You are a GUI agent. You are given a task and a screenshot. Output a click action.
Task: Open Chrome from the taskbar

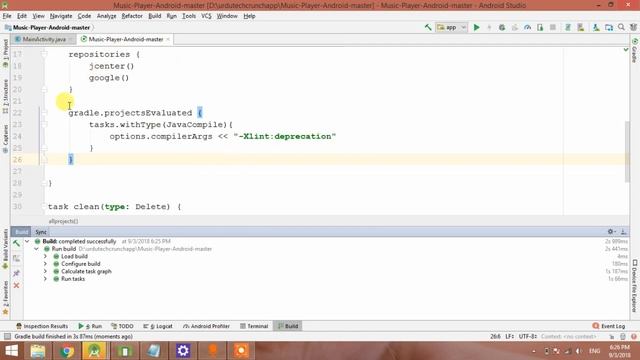pyautogui.click(x=67, y=351)
